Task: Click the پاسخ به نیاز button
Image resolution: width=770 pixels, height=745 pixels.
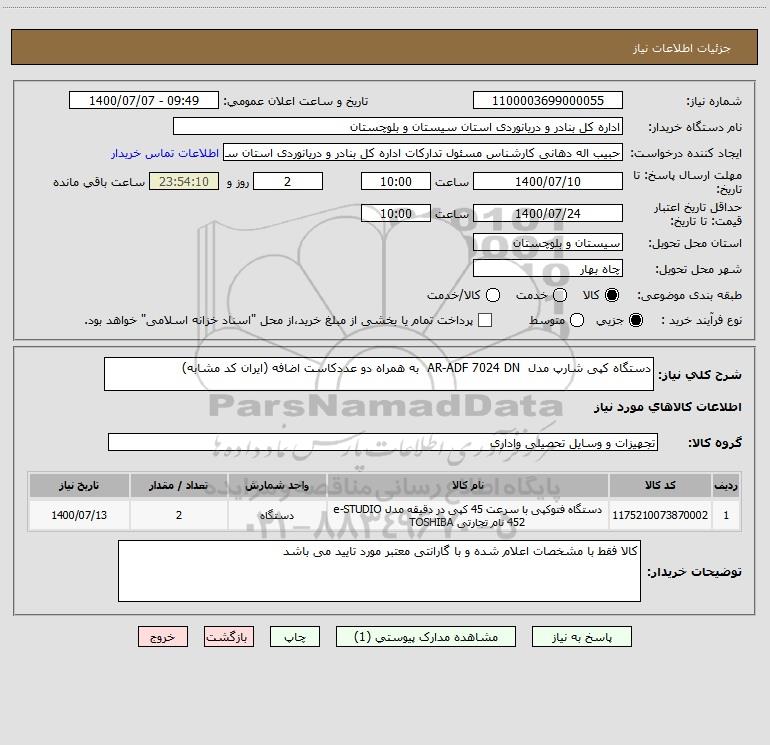Action: tap(581, 637)
